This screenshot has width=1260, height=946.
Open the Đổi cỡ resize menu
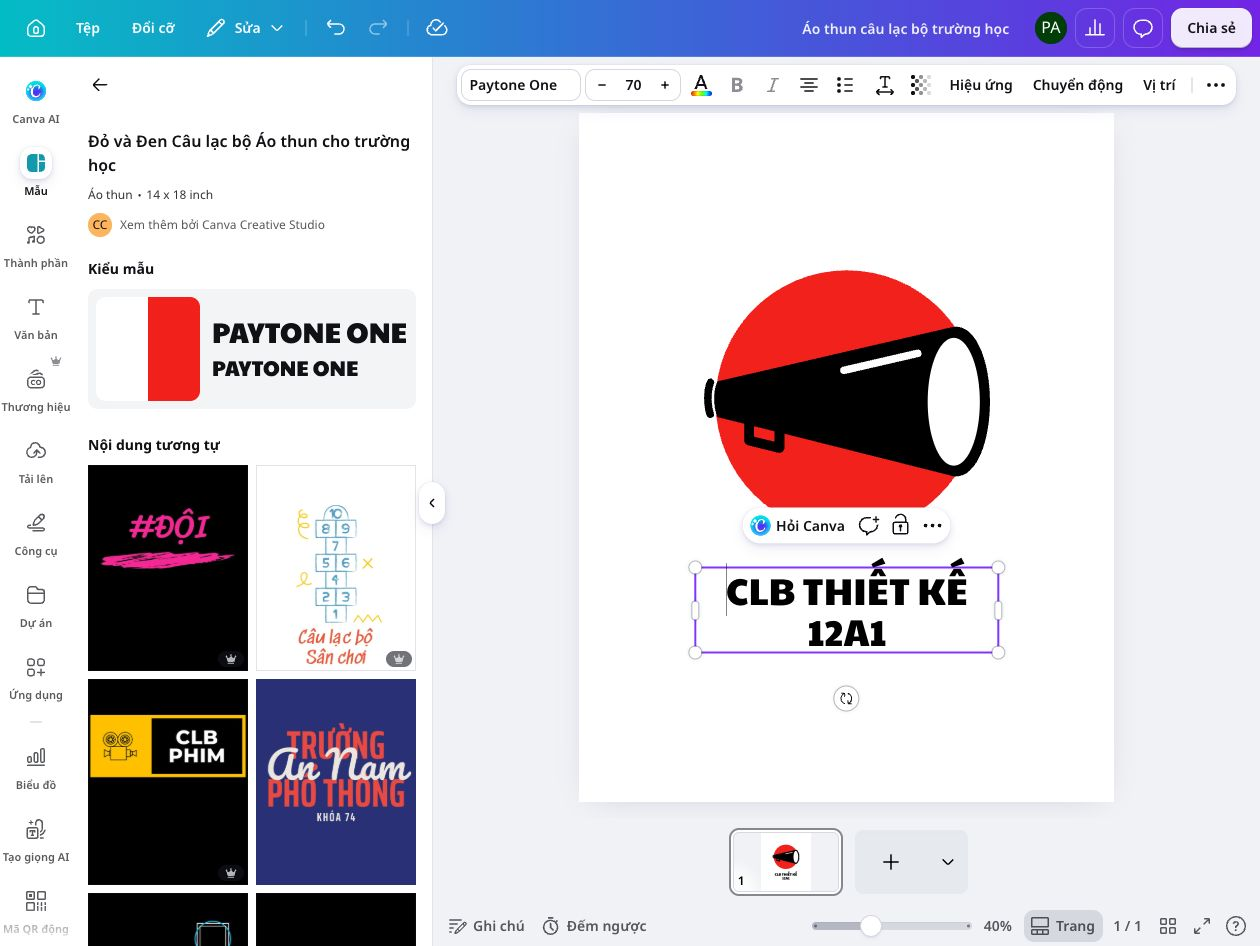pyautogui.click(x=153, y=28)
